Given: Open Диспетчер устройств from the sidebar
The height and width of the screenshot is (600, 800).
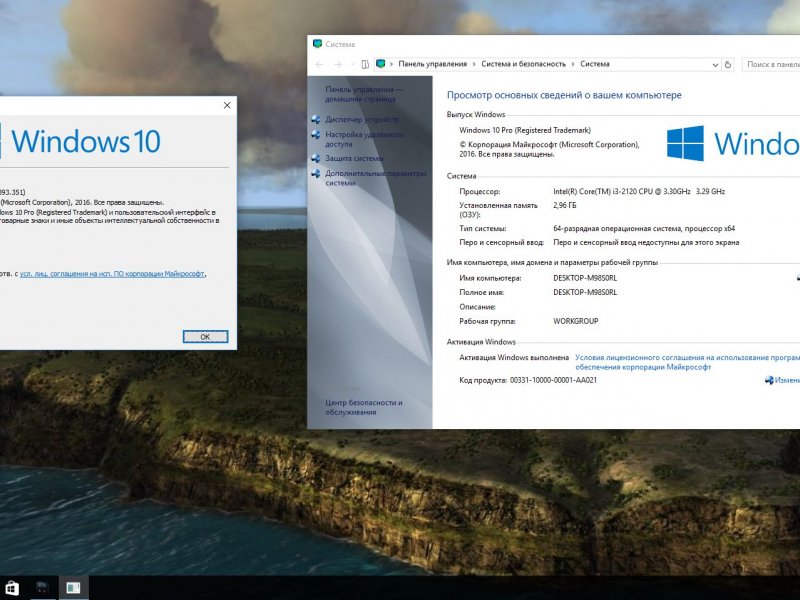Looking at the screenshot, I should pos(362,119).
